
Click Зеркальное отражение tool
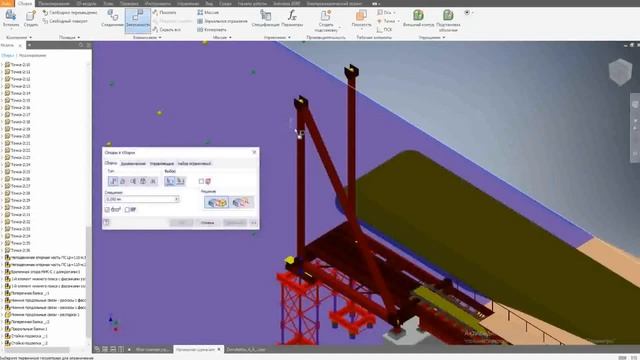222,21
